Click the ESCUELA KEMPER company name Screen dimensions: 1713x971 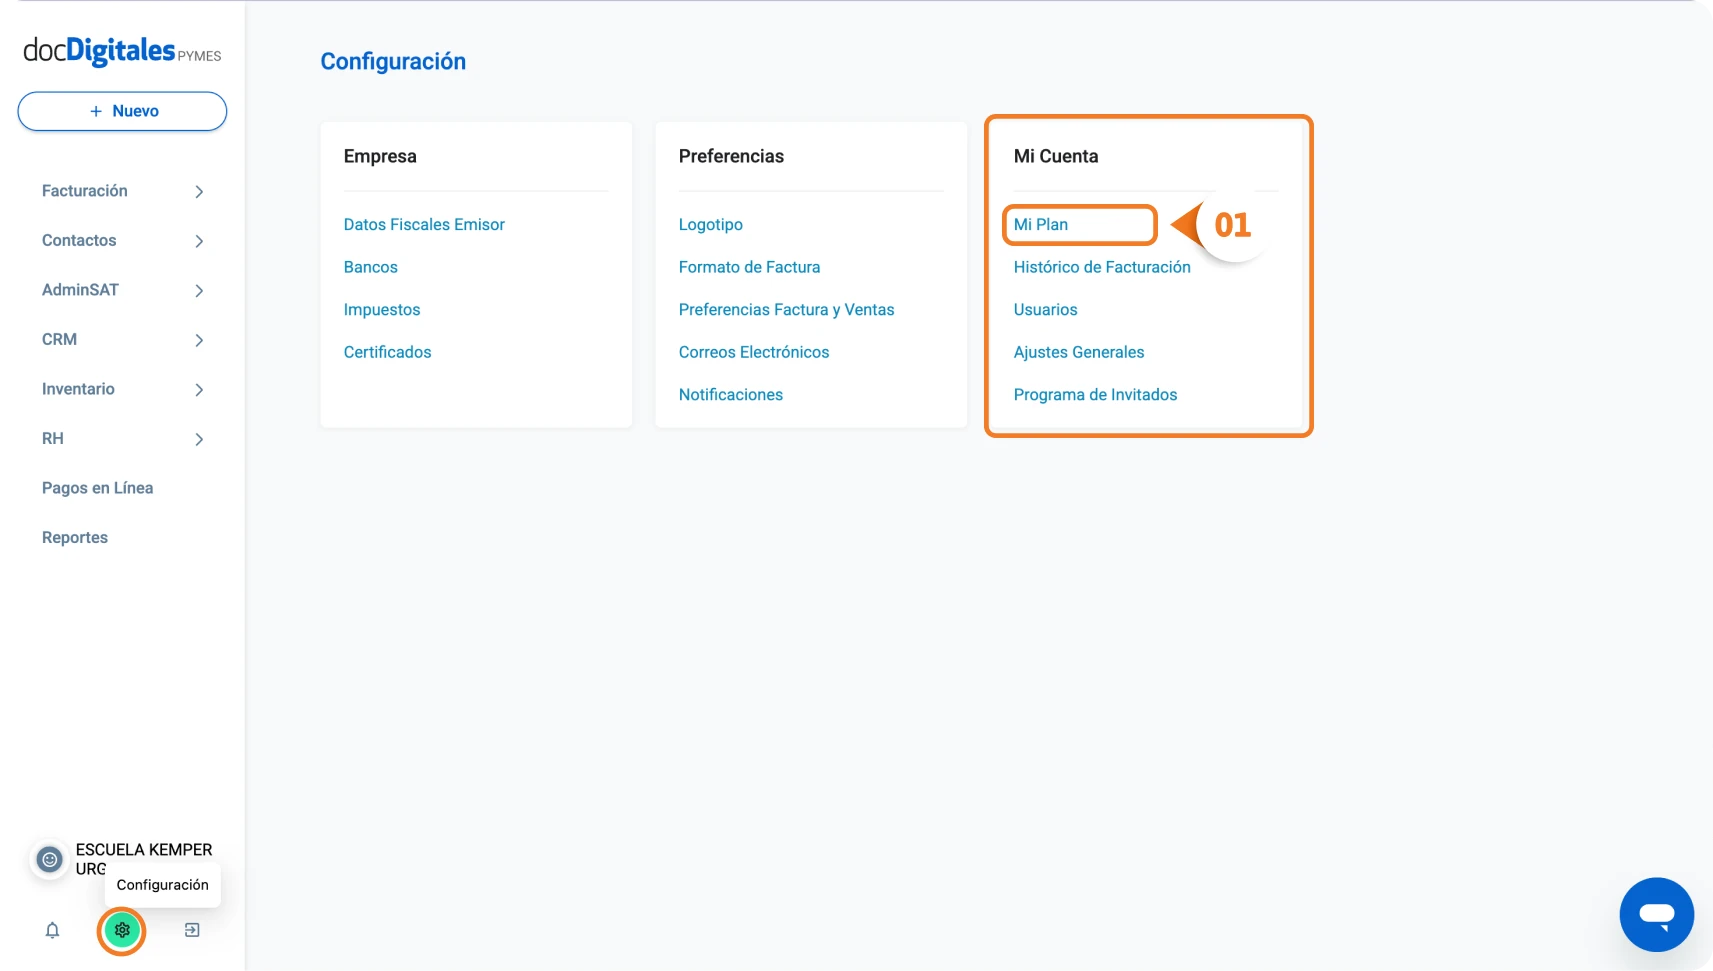point(144,850)
